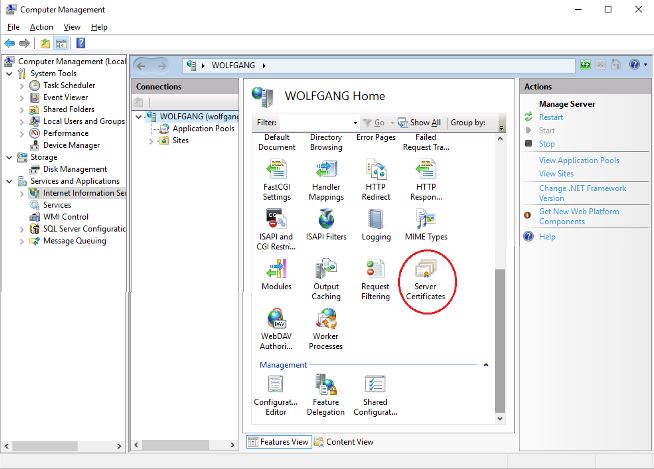Click the Show All button
Screen dimensions: 654x469
click(420, 123)
